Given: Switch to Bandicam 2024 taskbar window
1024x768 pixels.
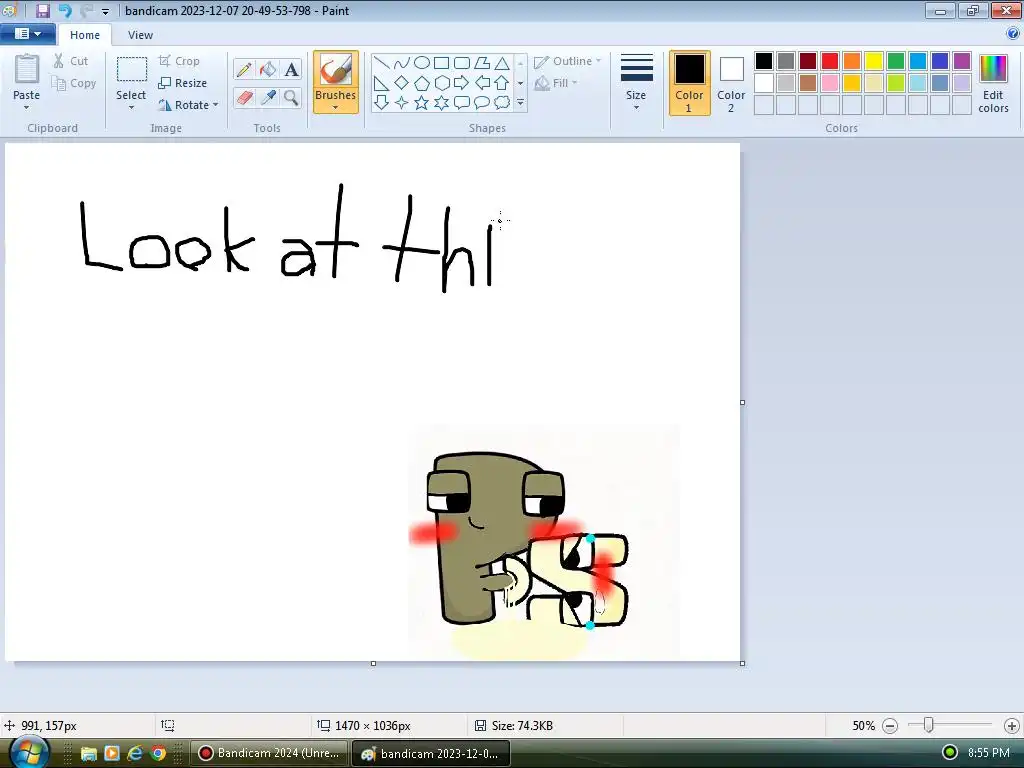Looking at the screenshot, I should (269, 754).
